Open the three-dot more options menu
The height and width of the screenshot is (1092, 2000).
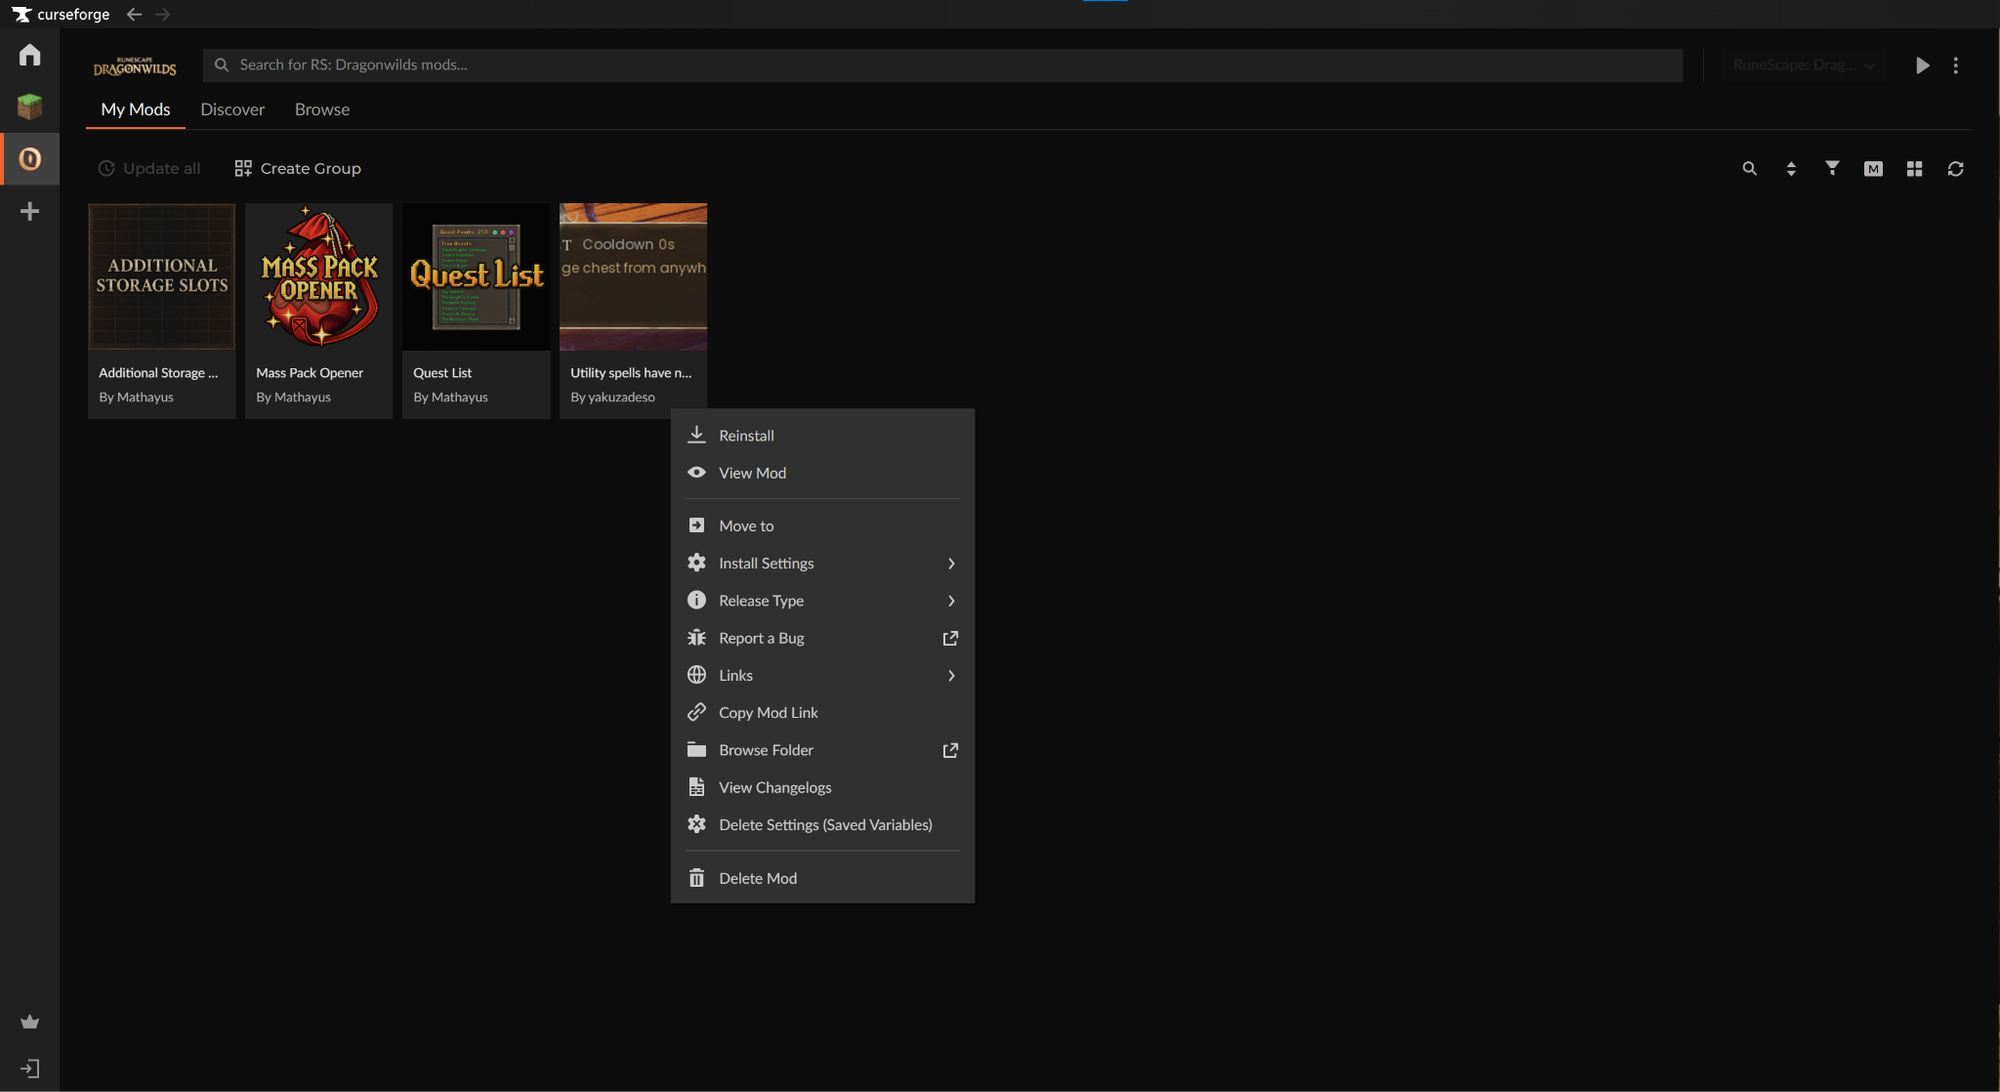tap(1956, 65)
